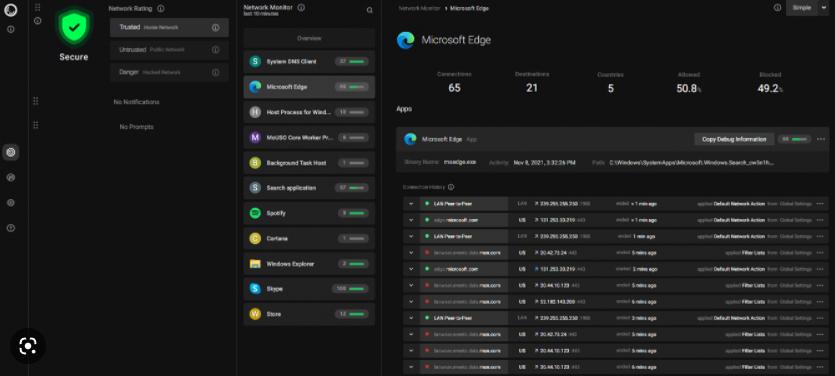This screenshot has height=376, width=835.
Task: Click the info icon left of the Simple selector
Action: 777,7
